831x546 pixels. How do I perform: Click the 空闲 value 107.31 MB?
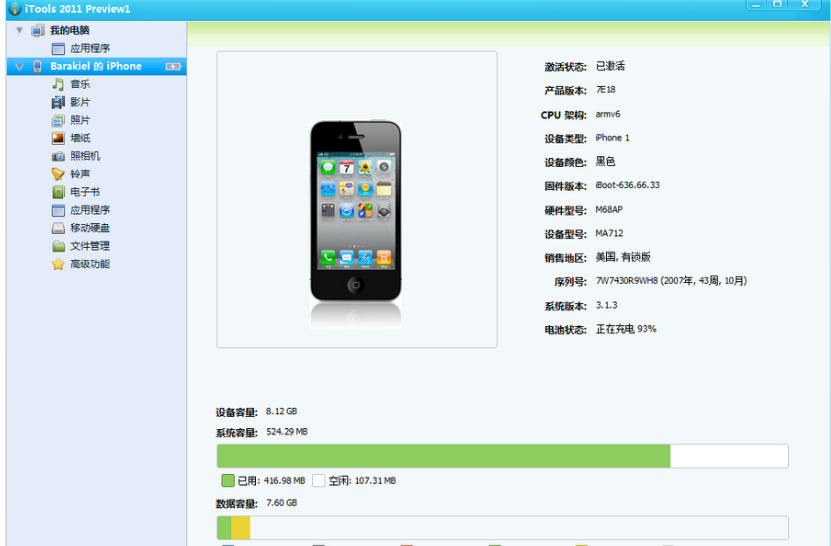click(x=375, y=481)
